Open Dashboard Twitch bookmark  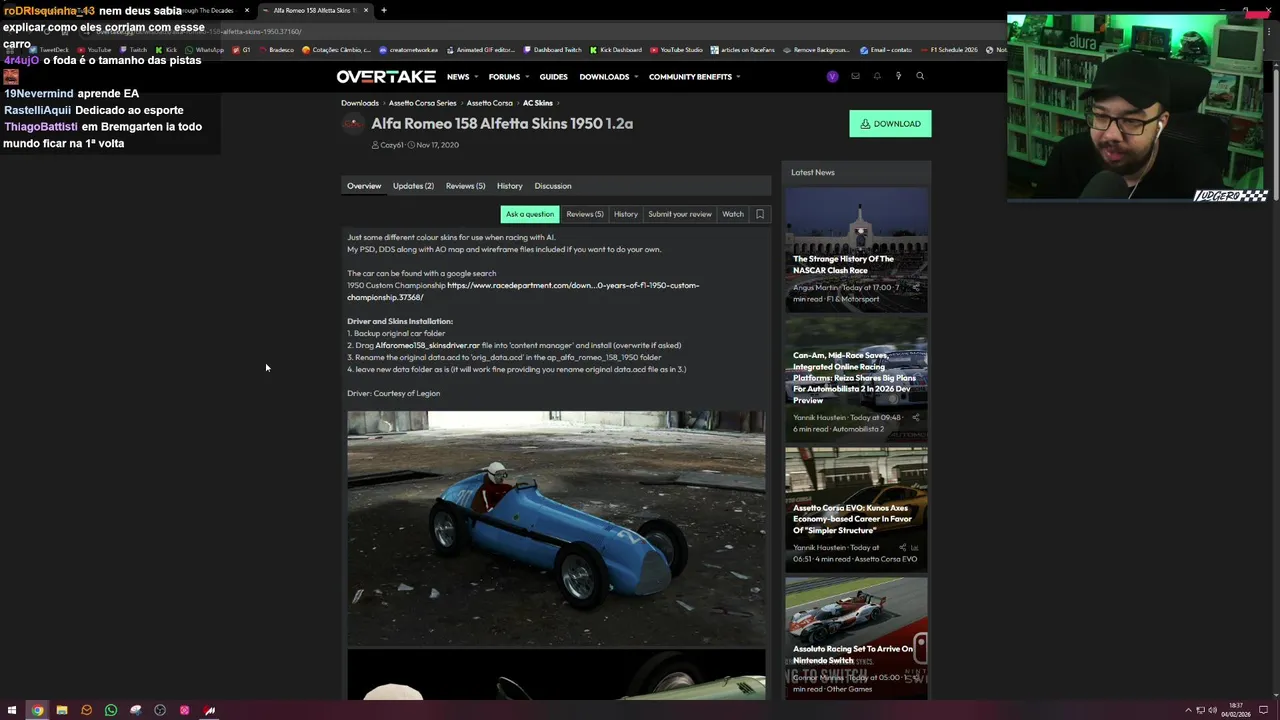[x=553, y=50]
